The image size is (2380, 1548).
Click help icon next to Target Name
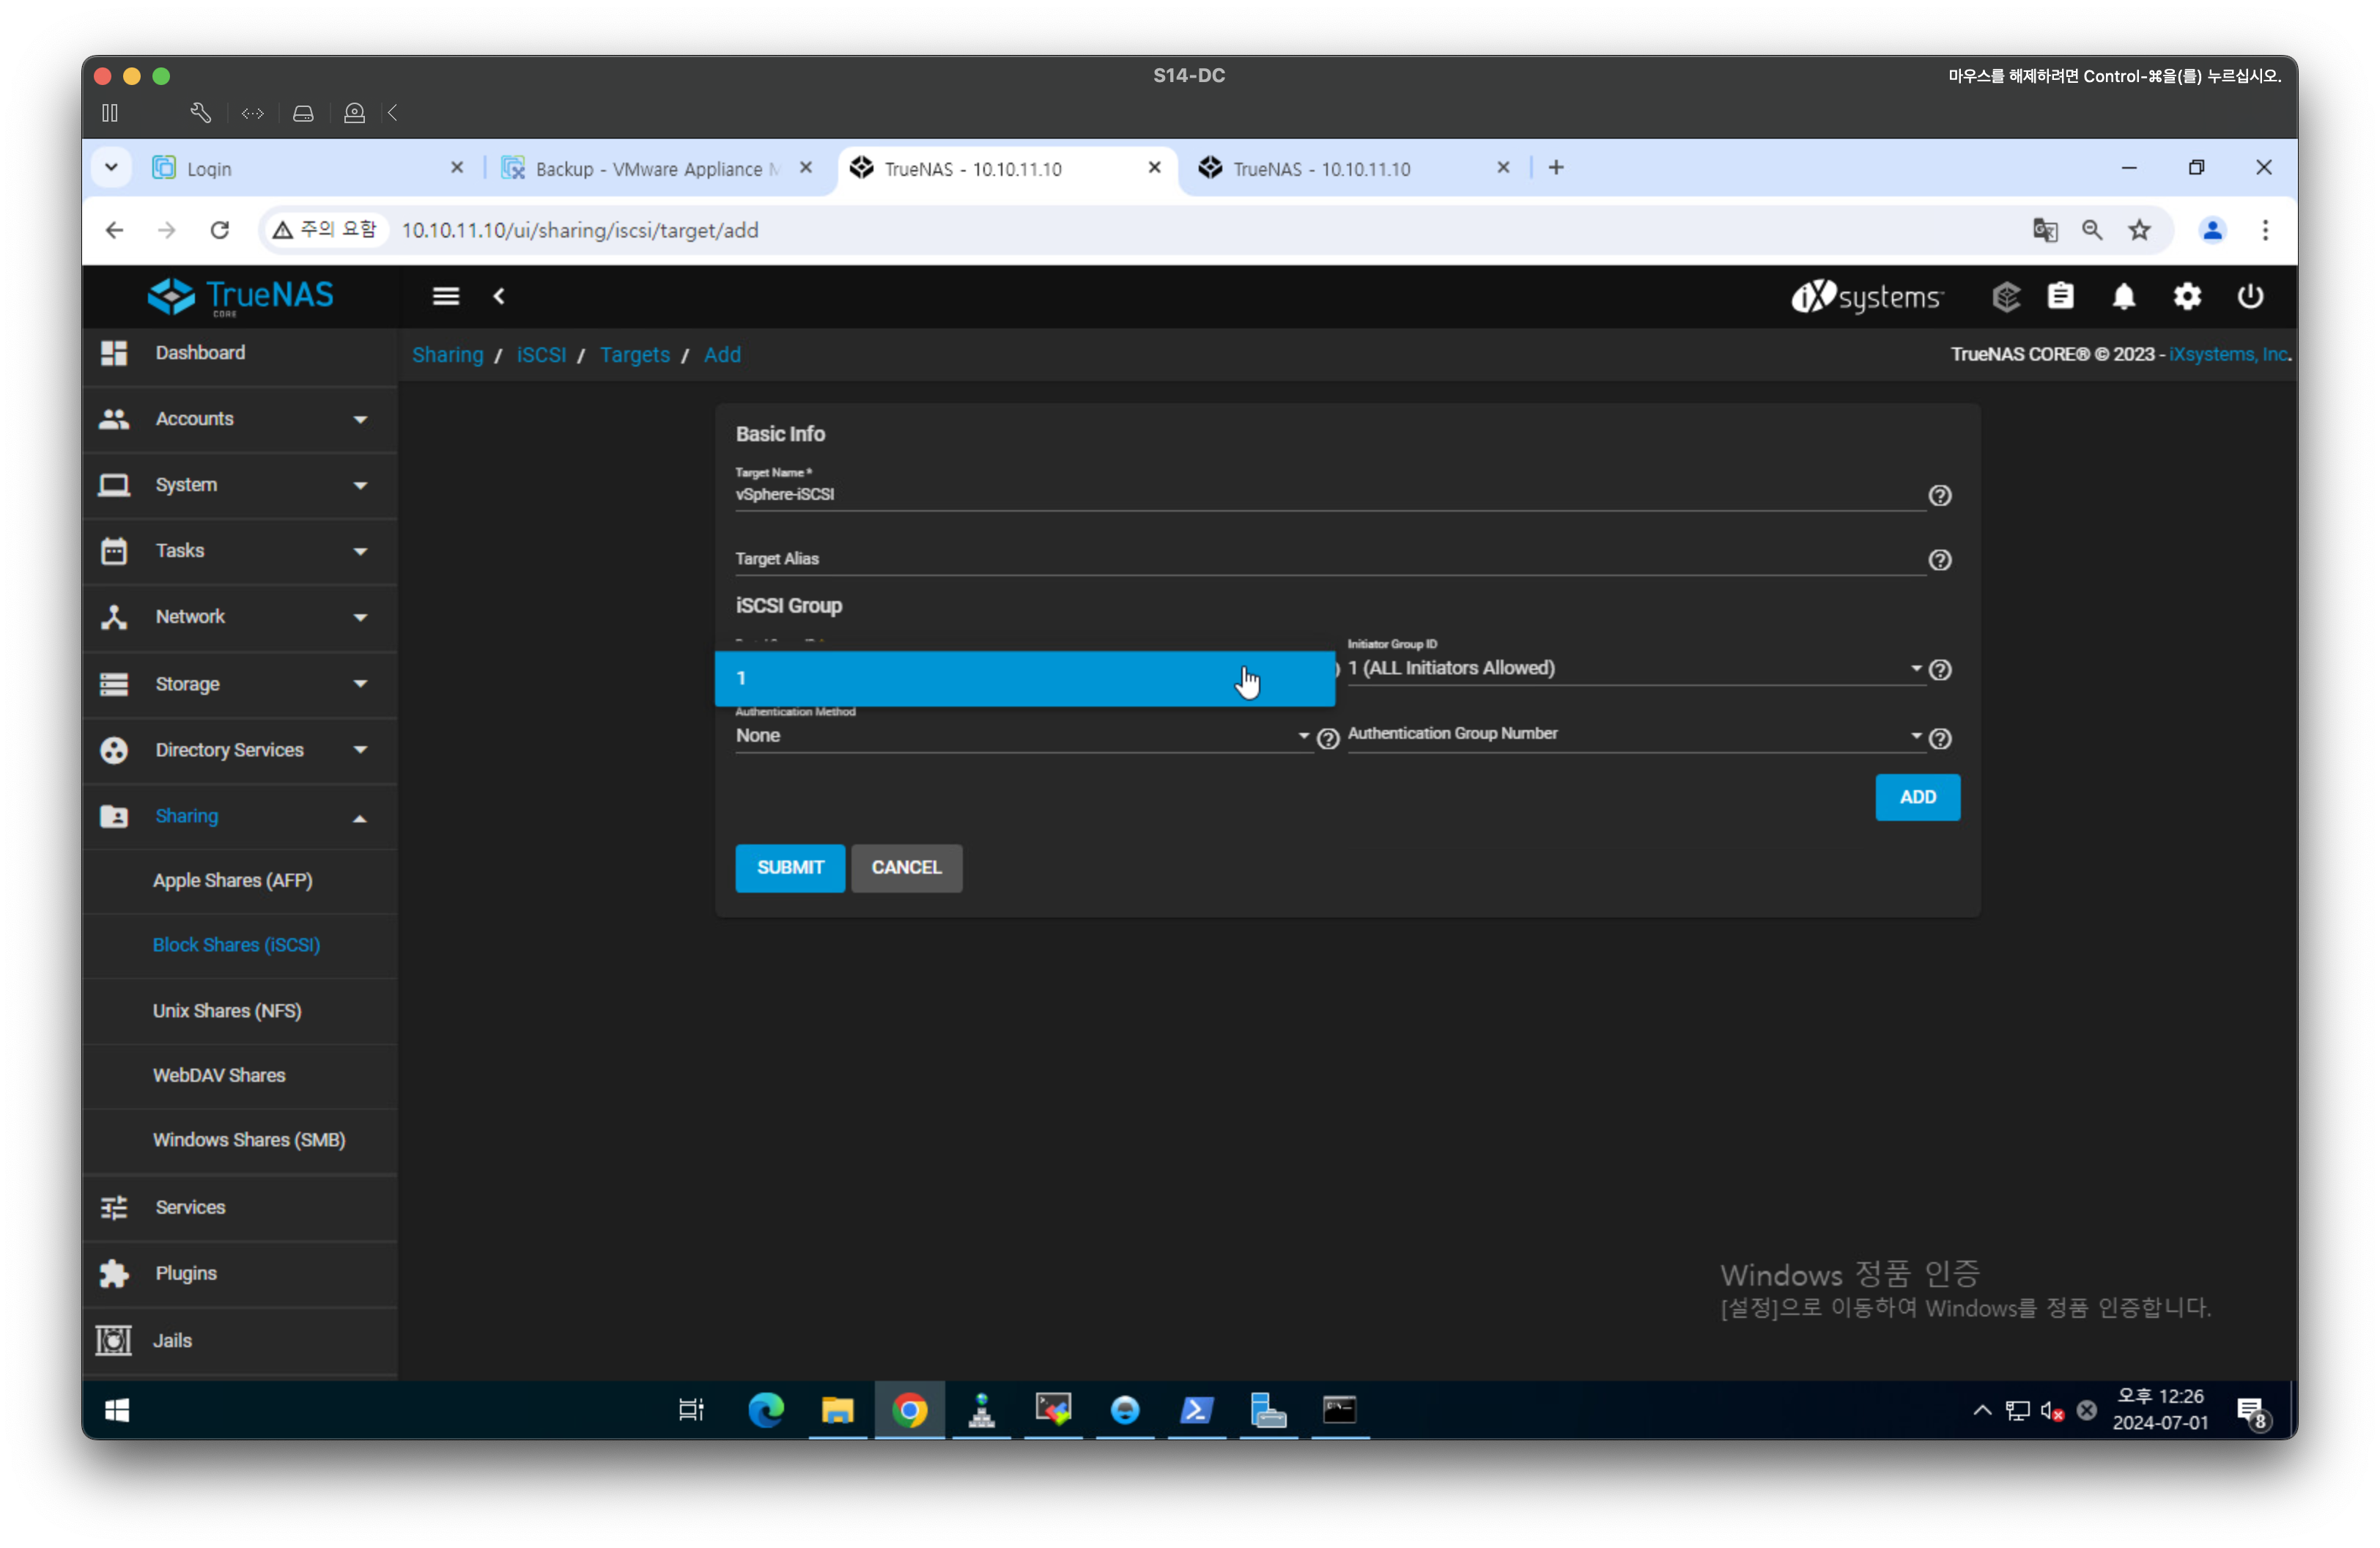tap(1939, 496)
